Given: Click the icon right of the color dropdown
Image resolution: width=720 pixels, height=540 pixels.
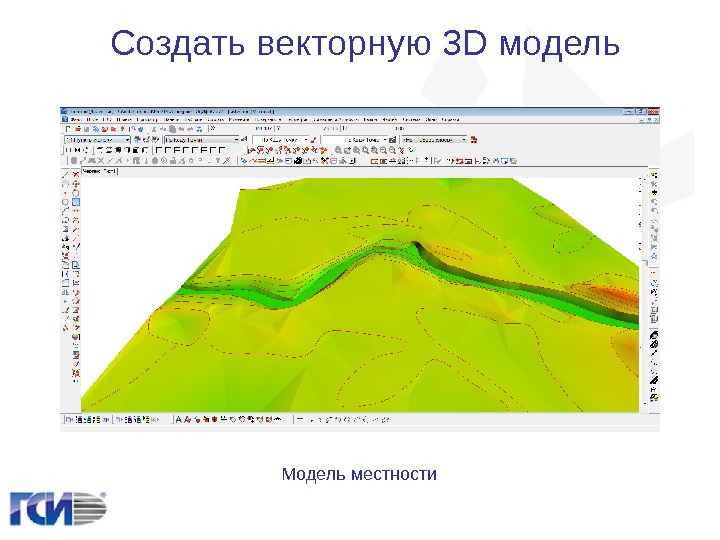Looking at the screenshot, I should click(244, 140).
